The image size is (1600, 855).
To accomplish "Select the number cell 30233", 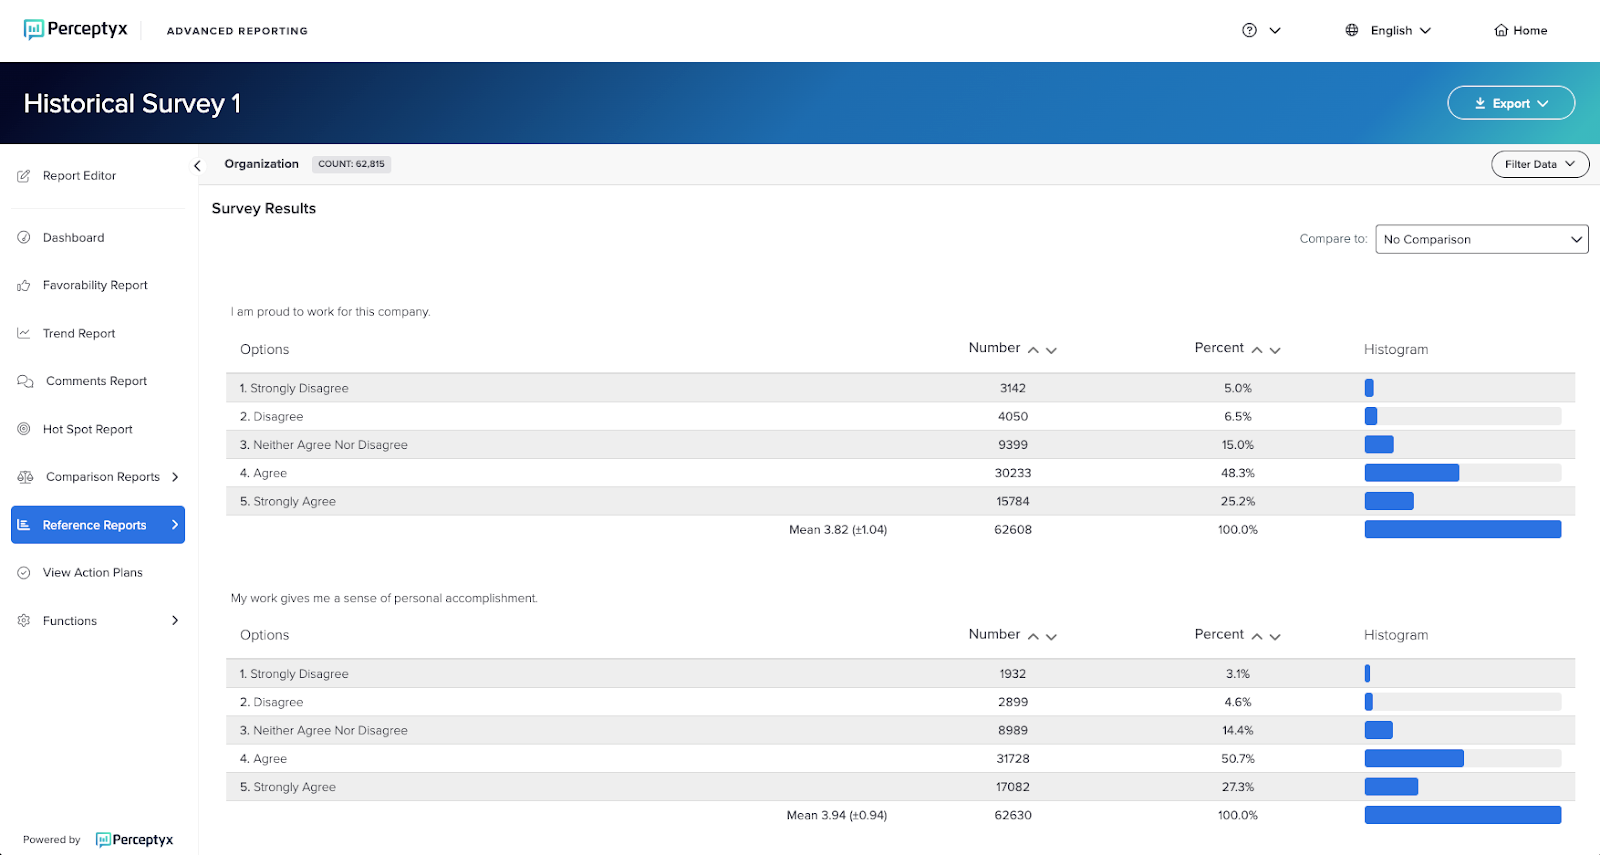I will (1013, 473).
